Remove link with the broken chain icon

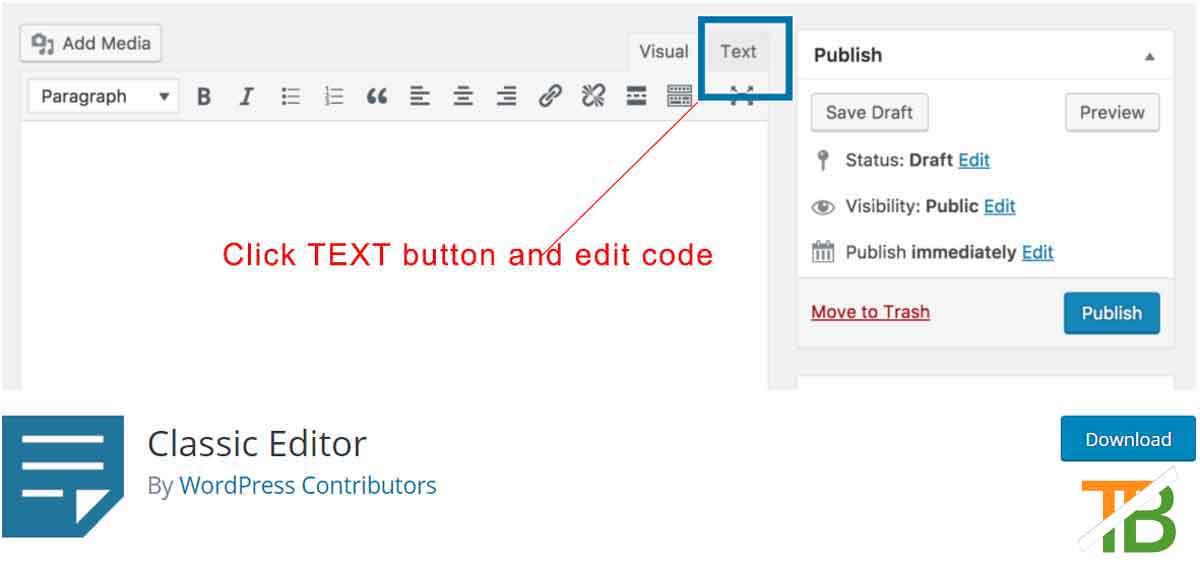(594, 97)
